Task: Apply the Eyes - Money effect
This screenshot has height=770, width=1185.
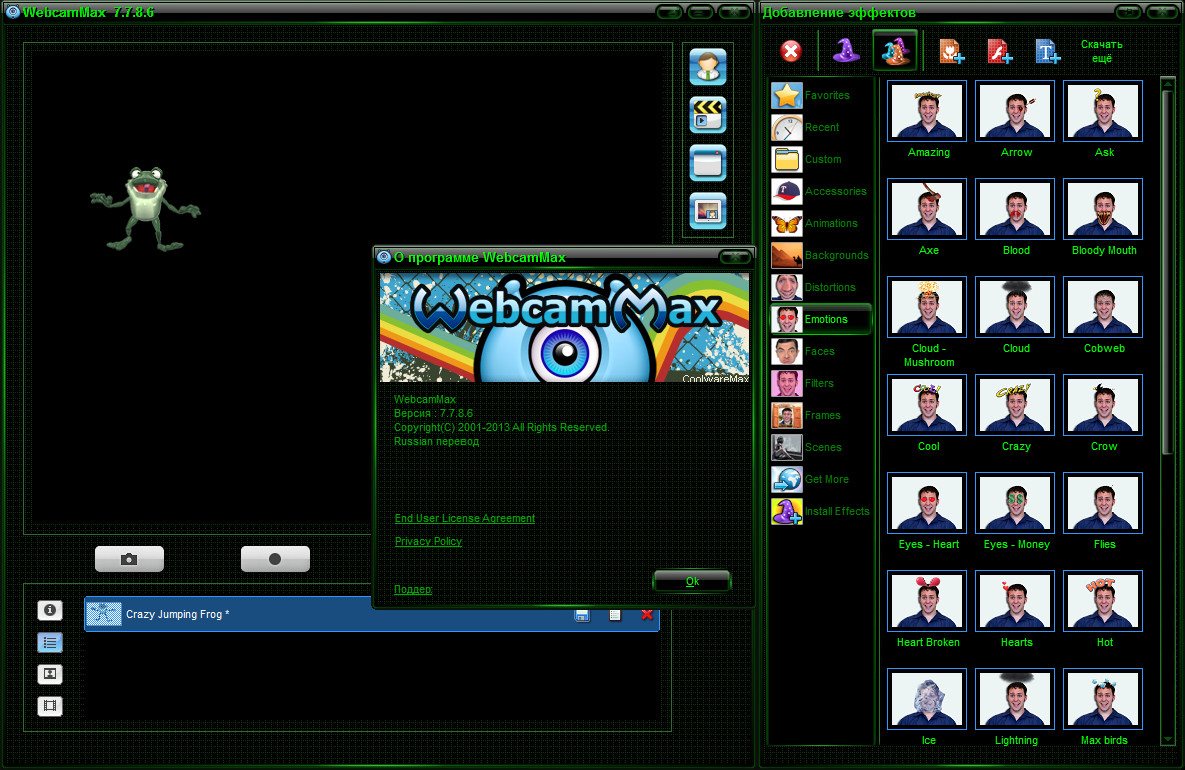Action: pos(1015,503)
